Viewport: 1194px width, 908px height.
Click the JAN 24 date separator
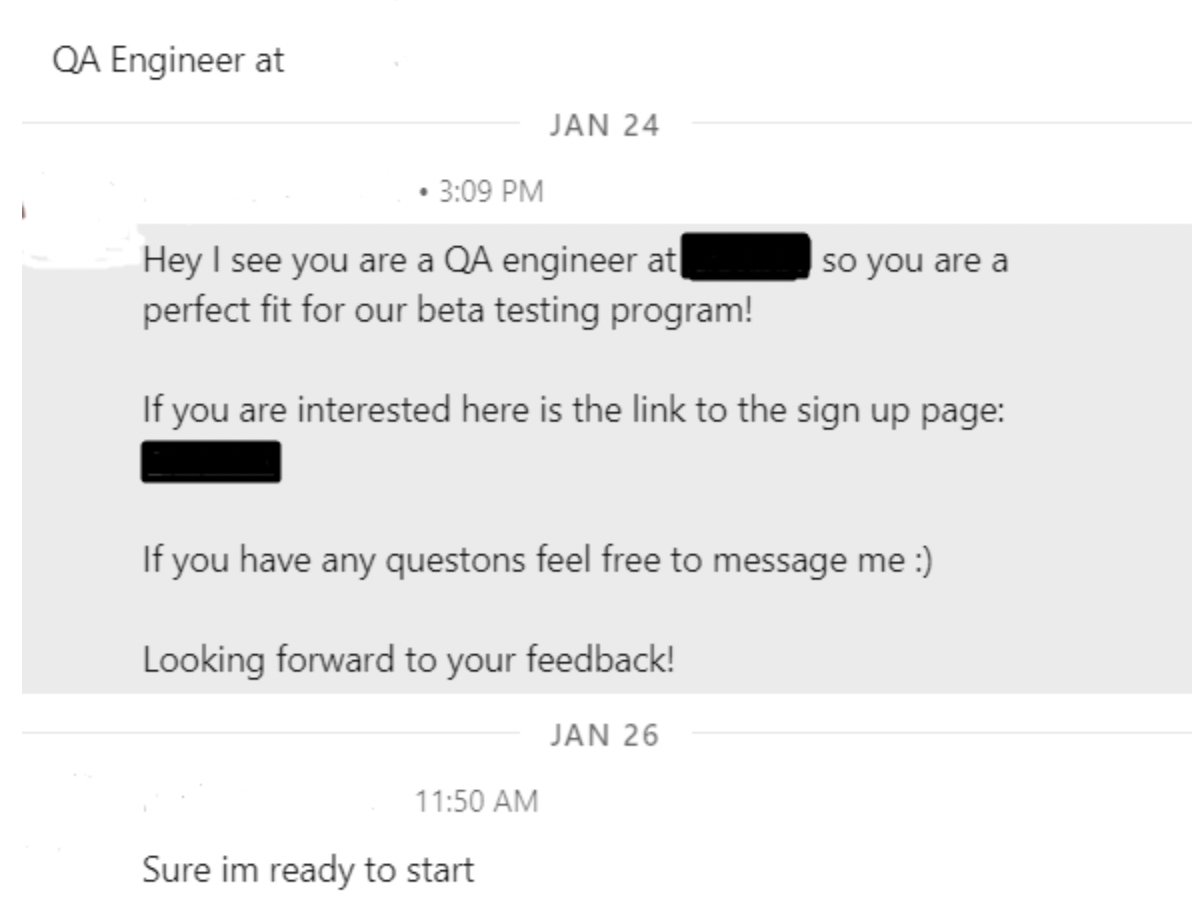(x=604, y=127)
